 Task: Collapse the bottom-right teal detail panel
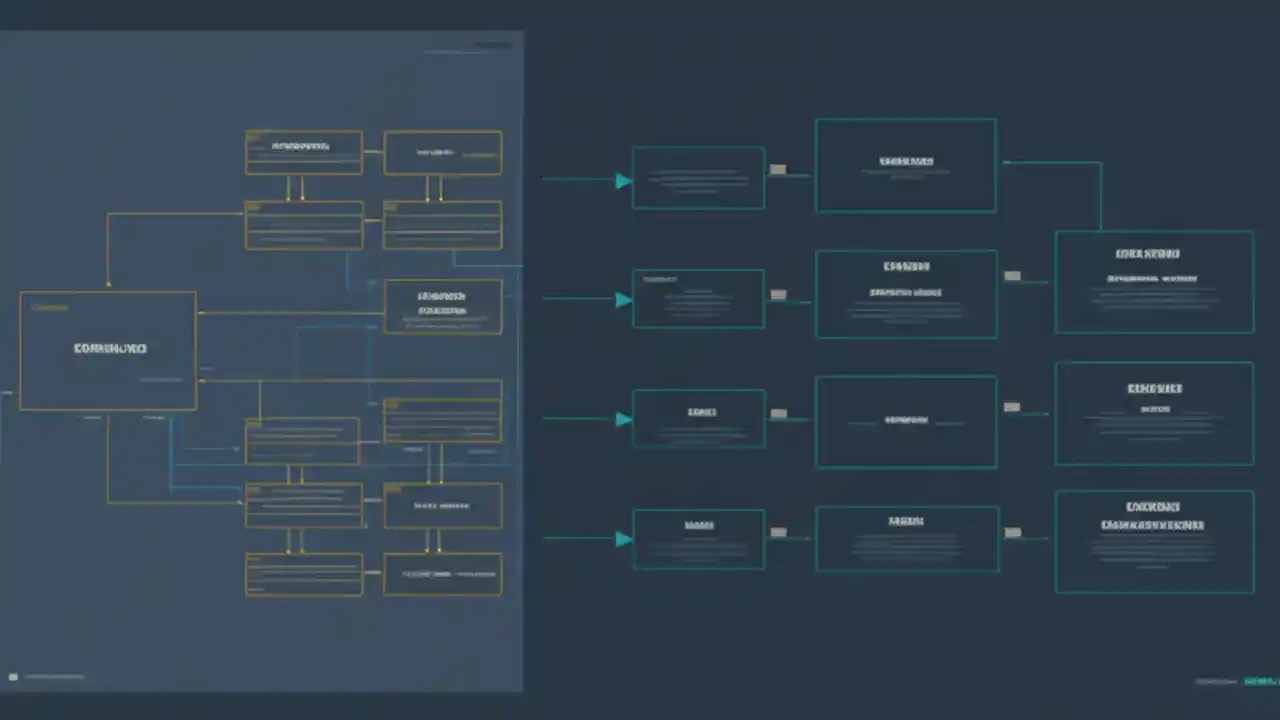pyautogui.click(x=1153, y=540)
